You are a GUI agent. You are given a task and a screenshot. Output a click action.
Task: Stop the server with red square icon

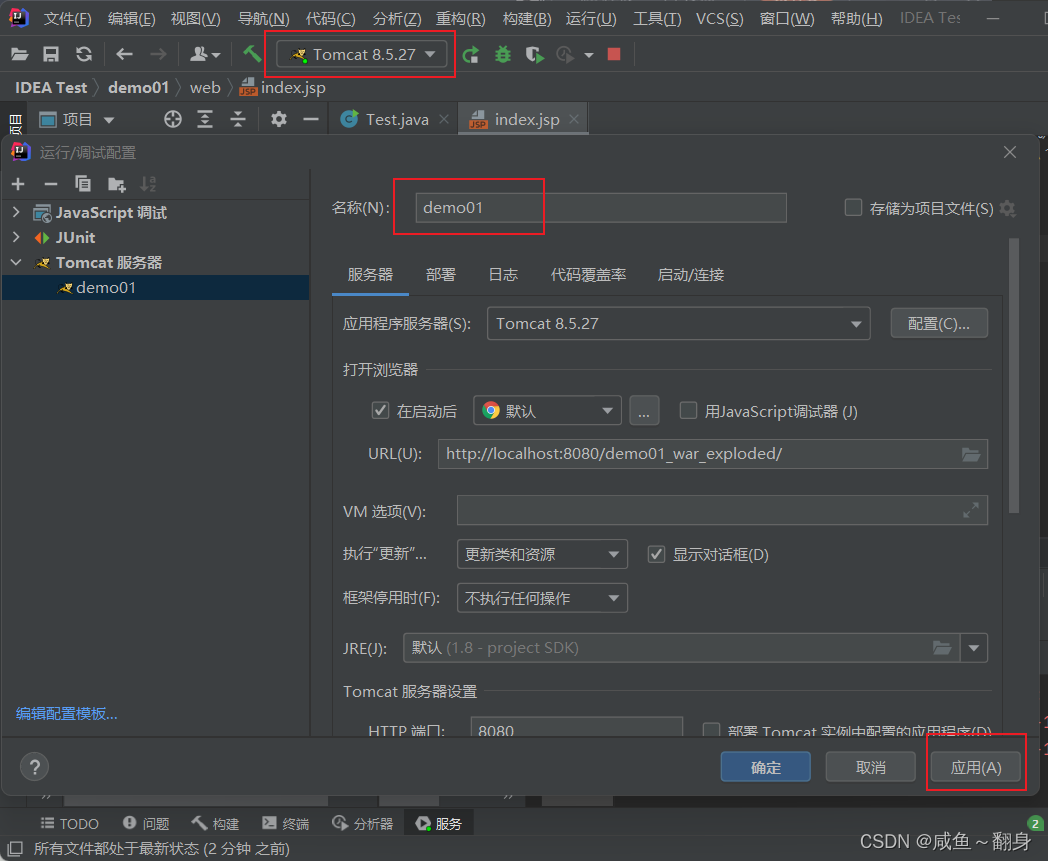point(614,54)
